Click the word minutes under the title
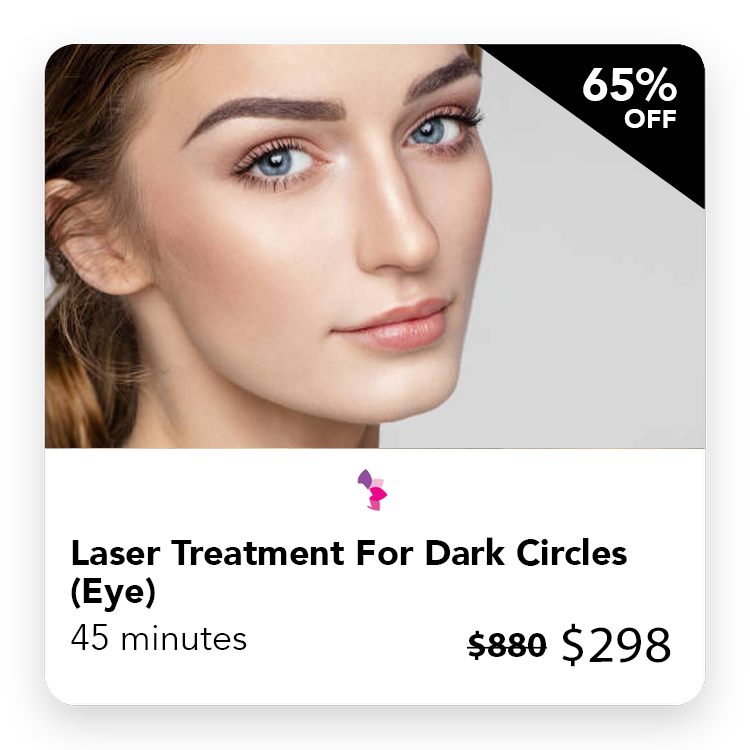750x750 pixels. click(x=184, y=639)
